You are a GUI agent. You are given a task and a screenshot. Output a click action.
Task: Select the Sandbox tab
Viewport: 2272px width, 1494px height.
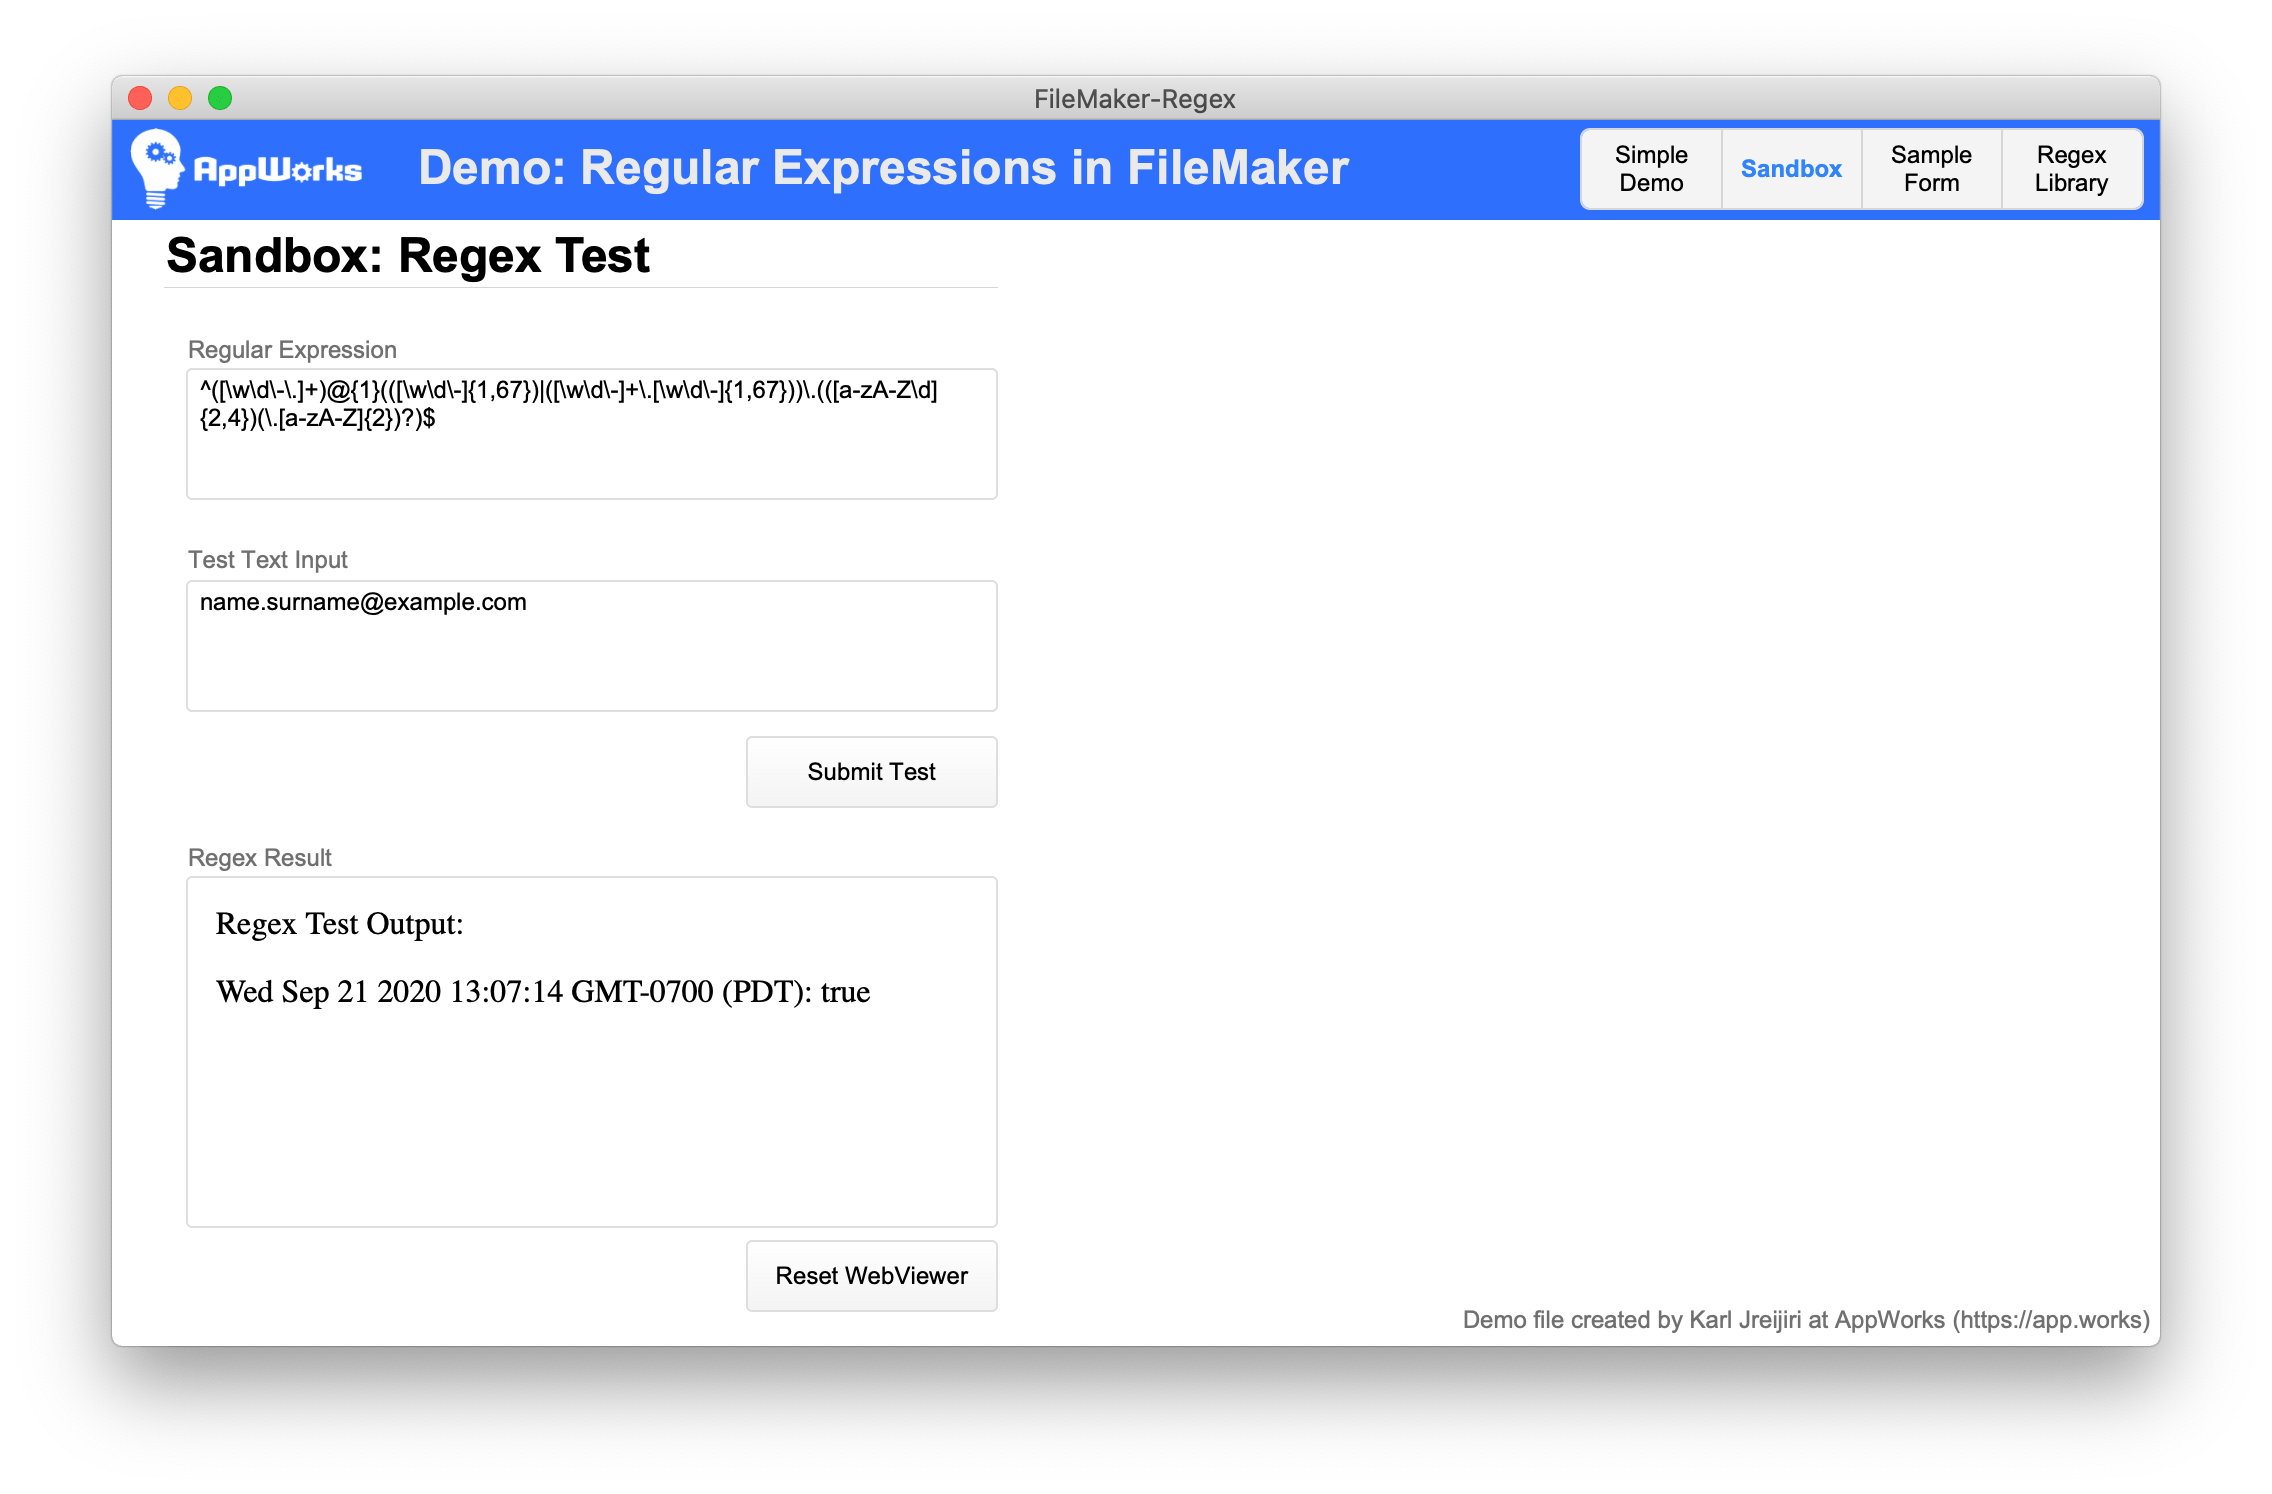coord(1791,169)
